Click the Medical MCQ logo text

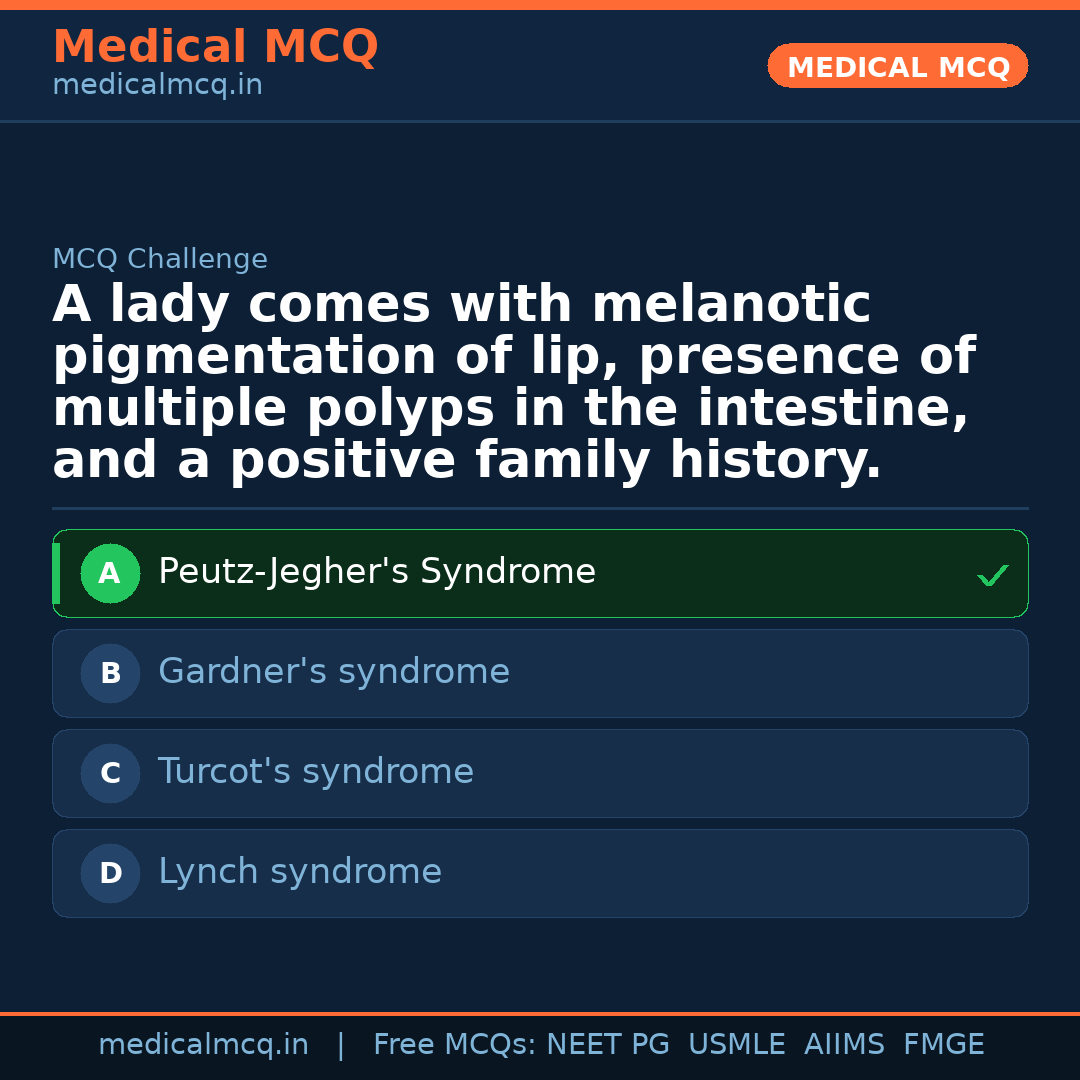[215, 46]
